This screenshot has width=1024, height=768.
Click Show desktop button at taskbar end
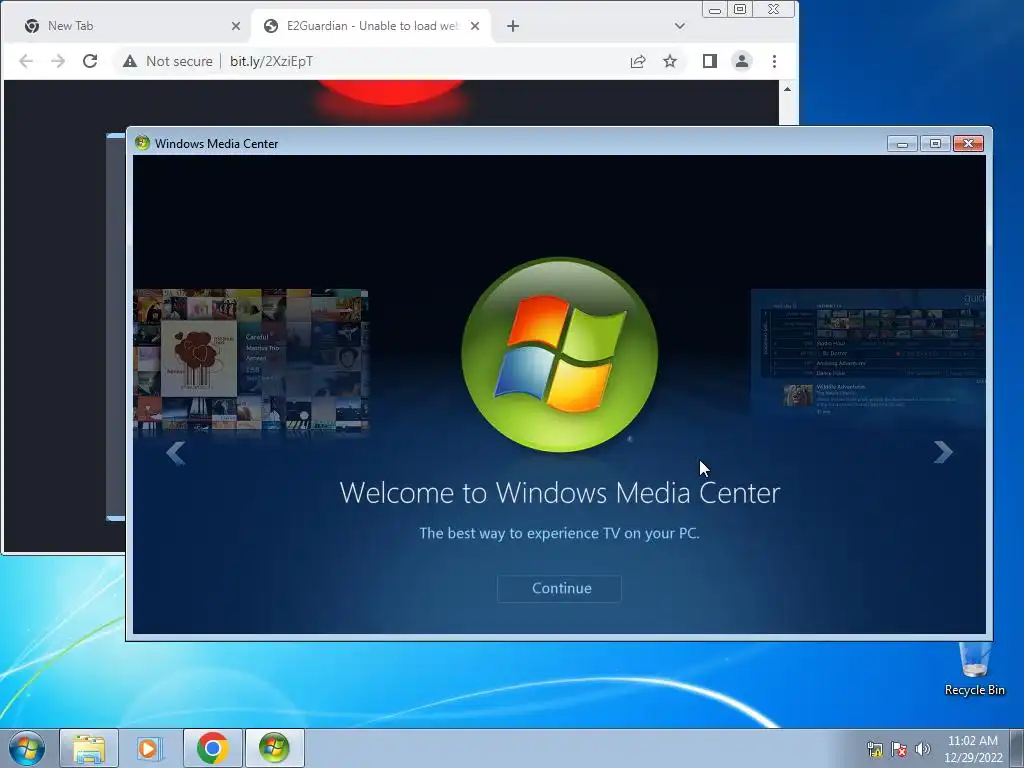click(x=1017, y=748)
